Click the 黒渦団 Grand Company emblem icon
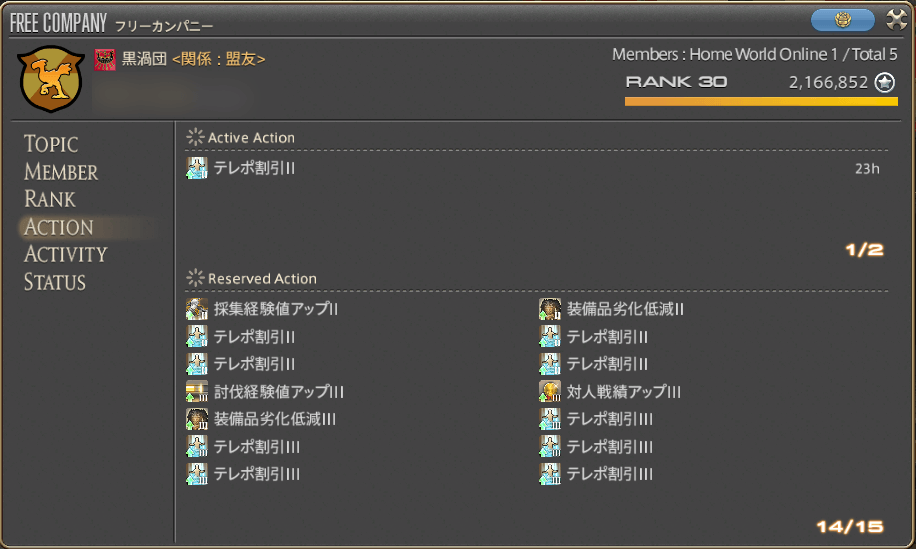Image resolution: width=916 pixels, height=549 pixels. tap(105, 60)
